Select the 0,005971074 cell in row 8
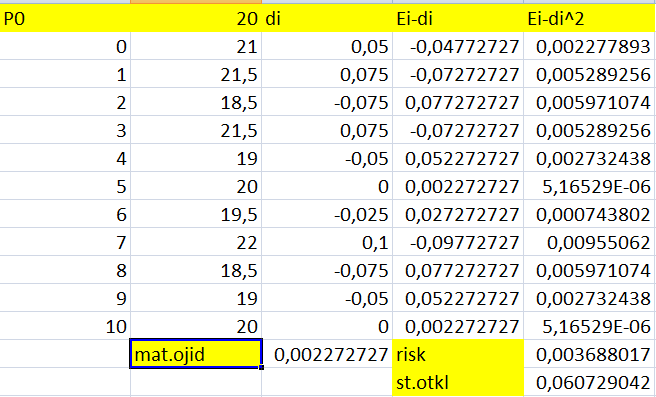Viewport: 656px width, 397px height. (x=589, y=270)
